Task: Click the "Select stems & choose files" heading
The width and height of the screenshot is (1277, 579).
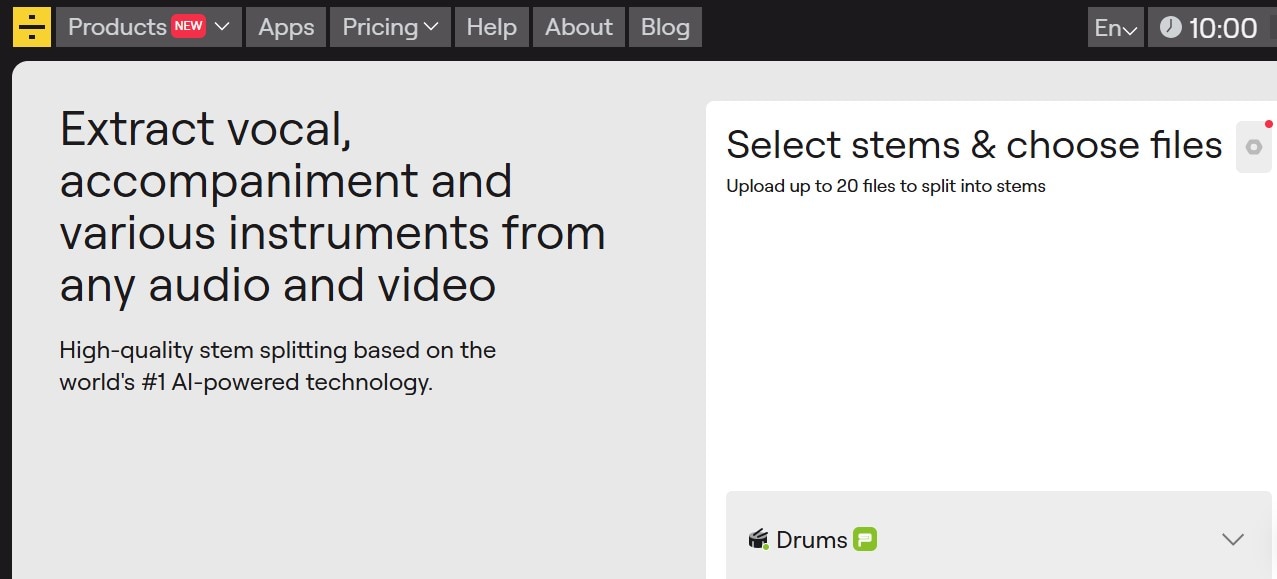Action: [x=974, y=145]
